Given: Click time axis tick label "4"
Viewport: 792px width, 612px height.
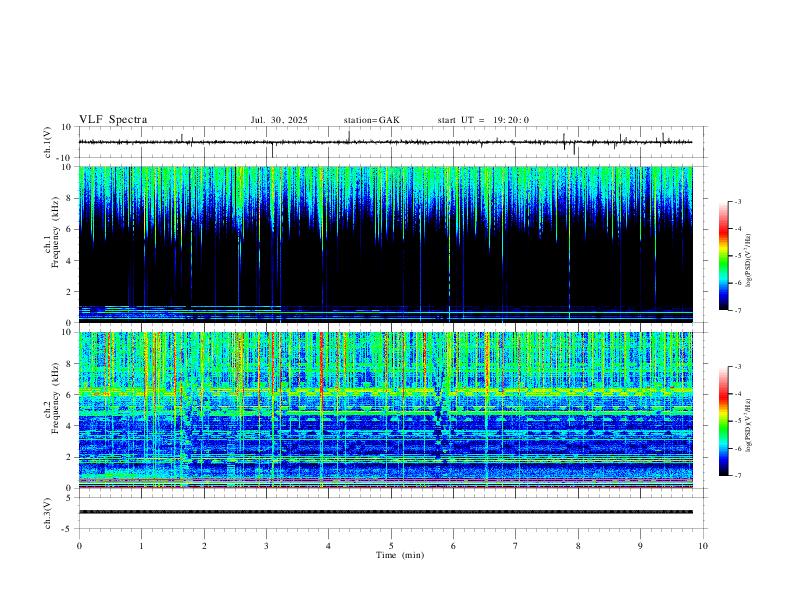Looking at the screenshot, I should click(x=329, y=546).
